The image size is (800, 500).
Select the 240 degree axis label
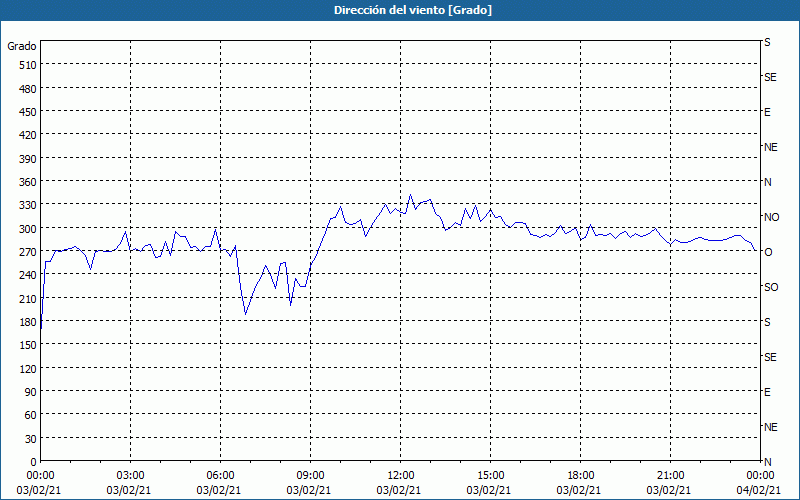pos(28,276)
